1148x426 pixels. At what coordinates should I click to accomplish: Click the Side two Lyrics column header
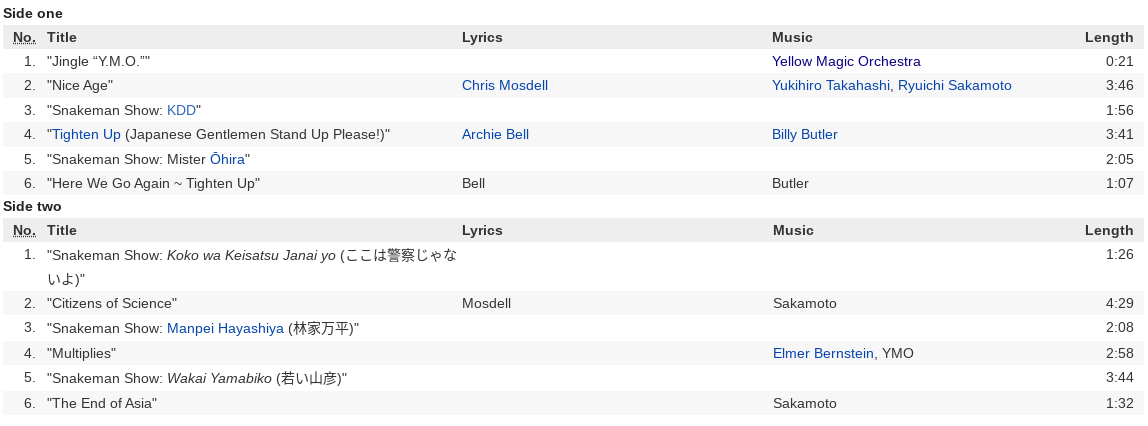tap(482, 231)
